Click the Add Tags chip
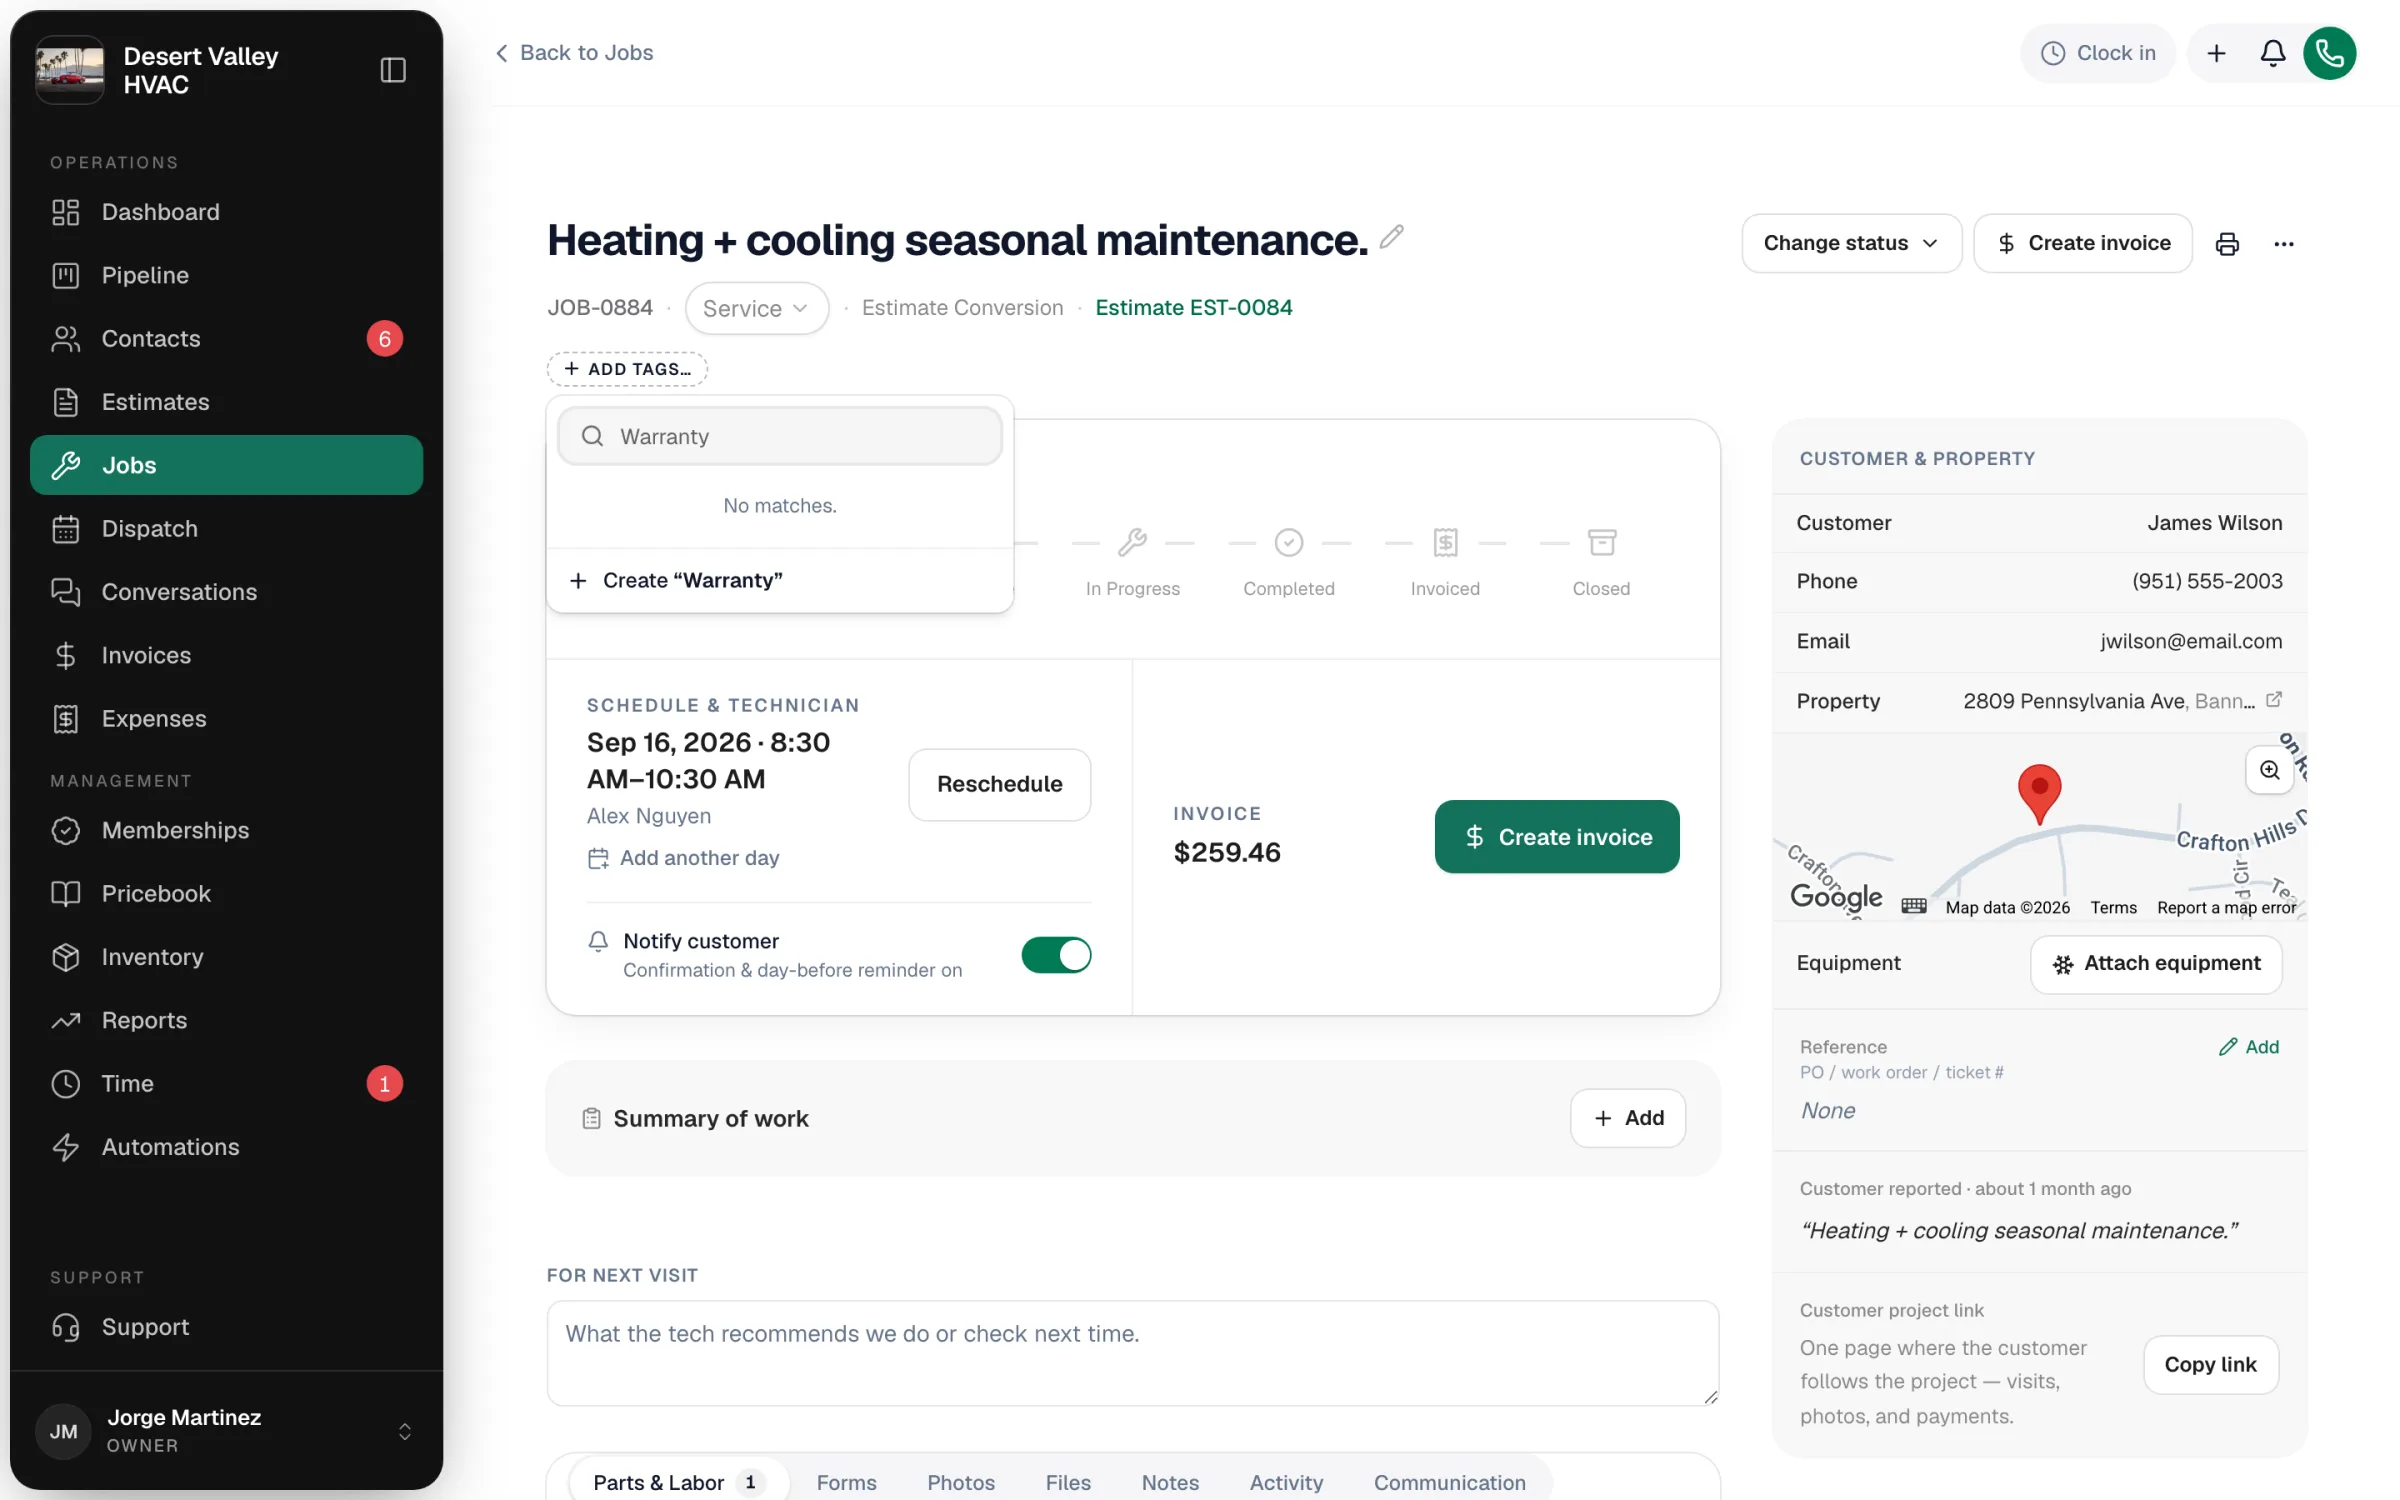The height and width of the screenshot is (1500, 2400). [x=627, y=369]
